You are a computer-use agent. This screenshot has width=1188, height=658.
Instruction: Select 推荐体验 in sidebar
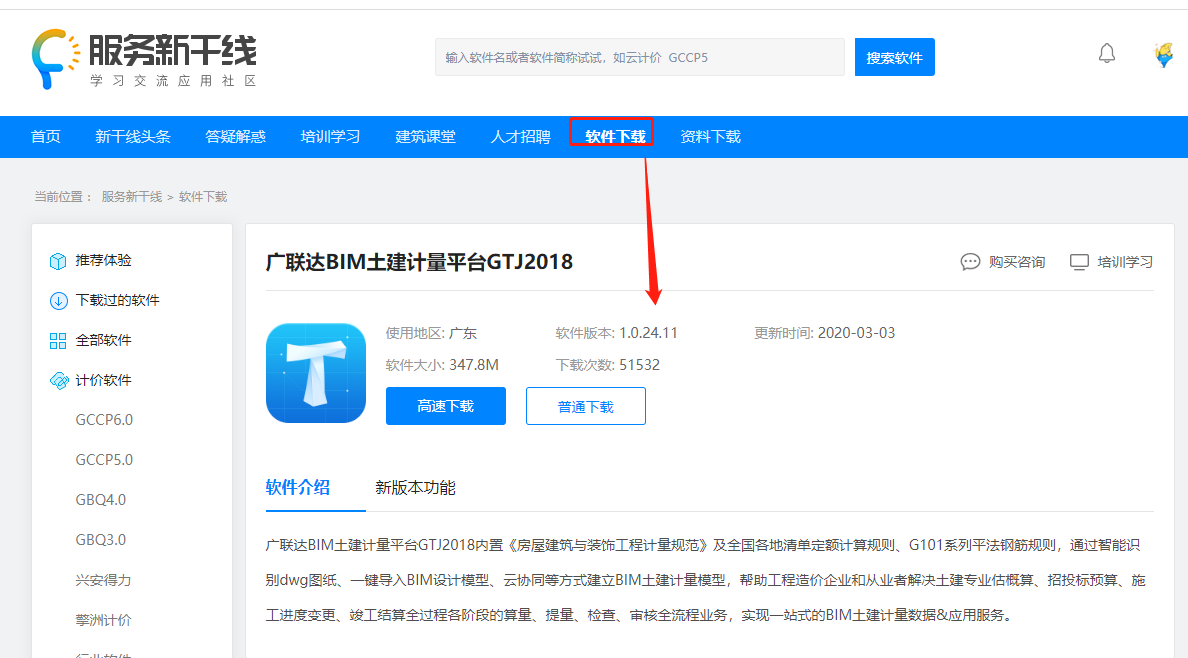coord(104,260)
